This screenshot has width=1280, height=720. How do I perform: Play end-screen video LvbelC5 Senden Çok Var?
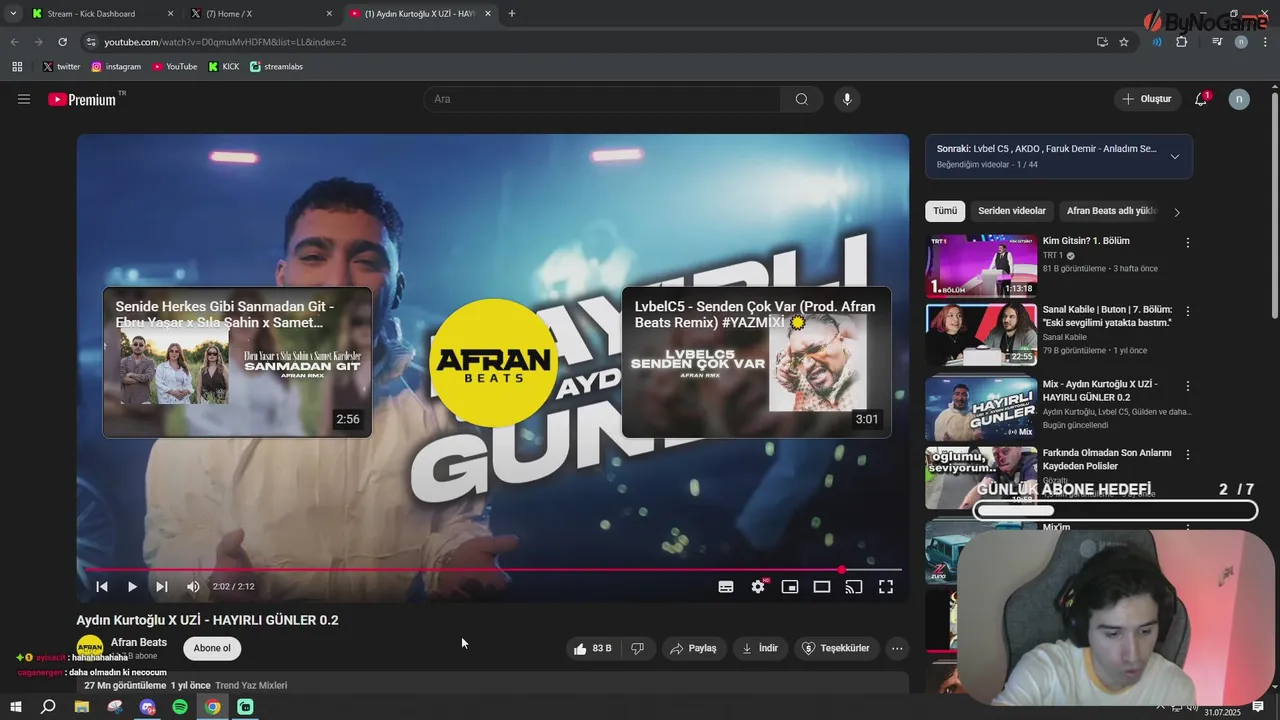[x=756, y=362]
